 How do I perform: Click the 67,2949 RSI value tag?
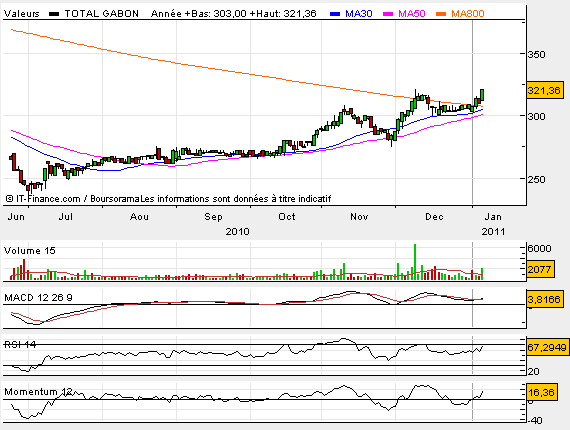click(x=547, y=347)
